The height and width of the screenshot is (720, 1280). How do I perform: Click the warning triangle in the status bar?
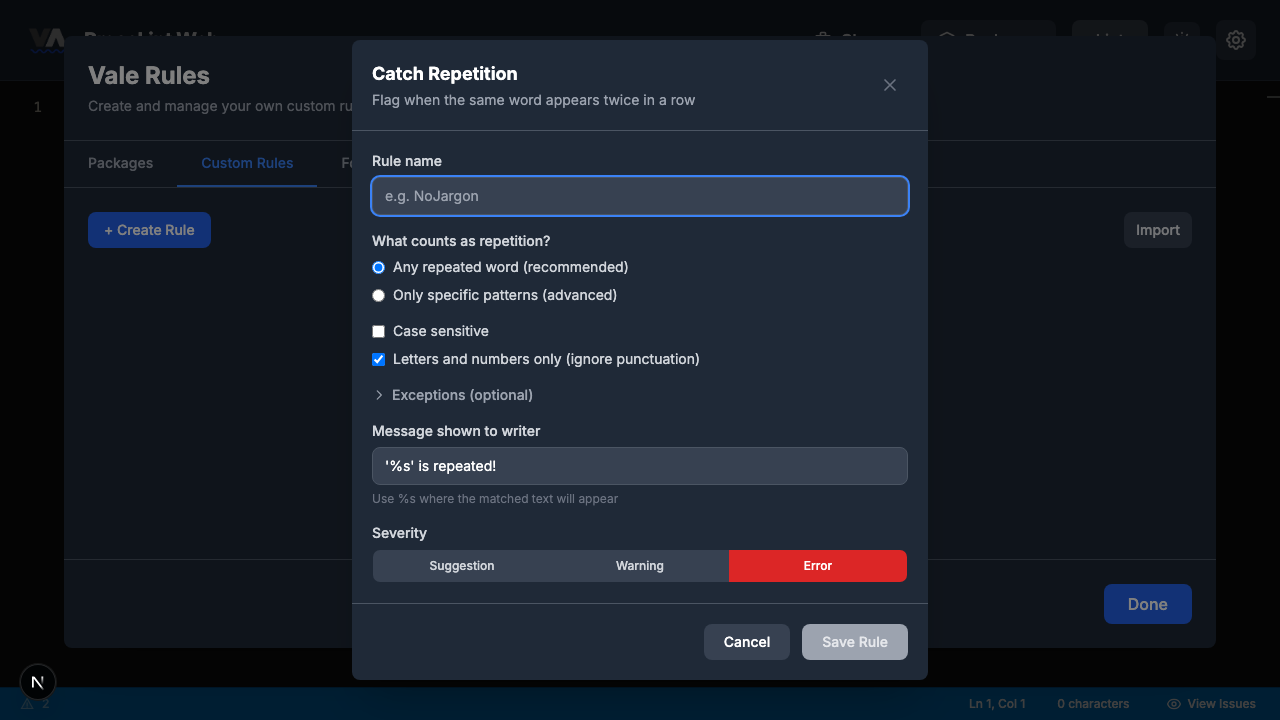(26, 703)
